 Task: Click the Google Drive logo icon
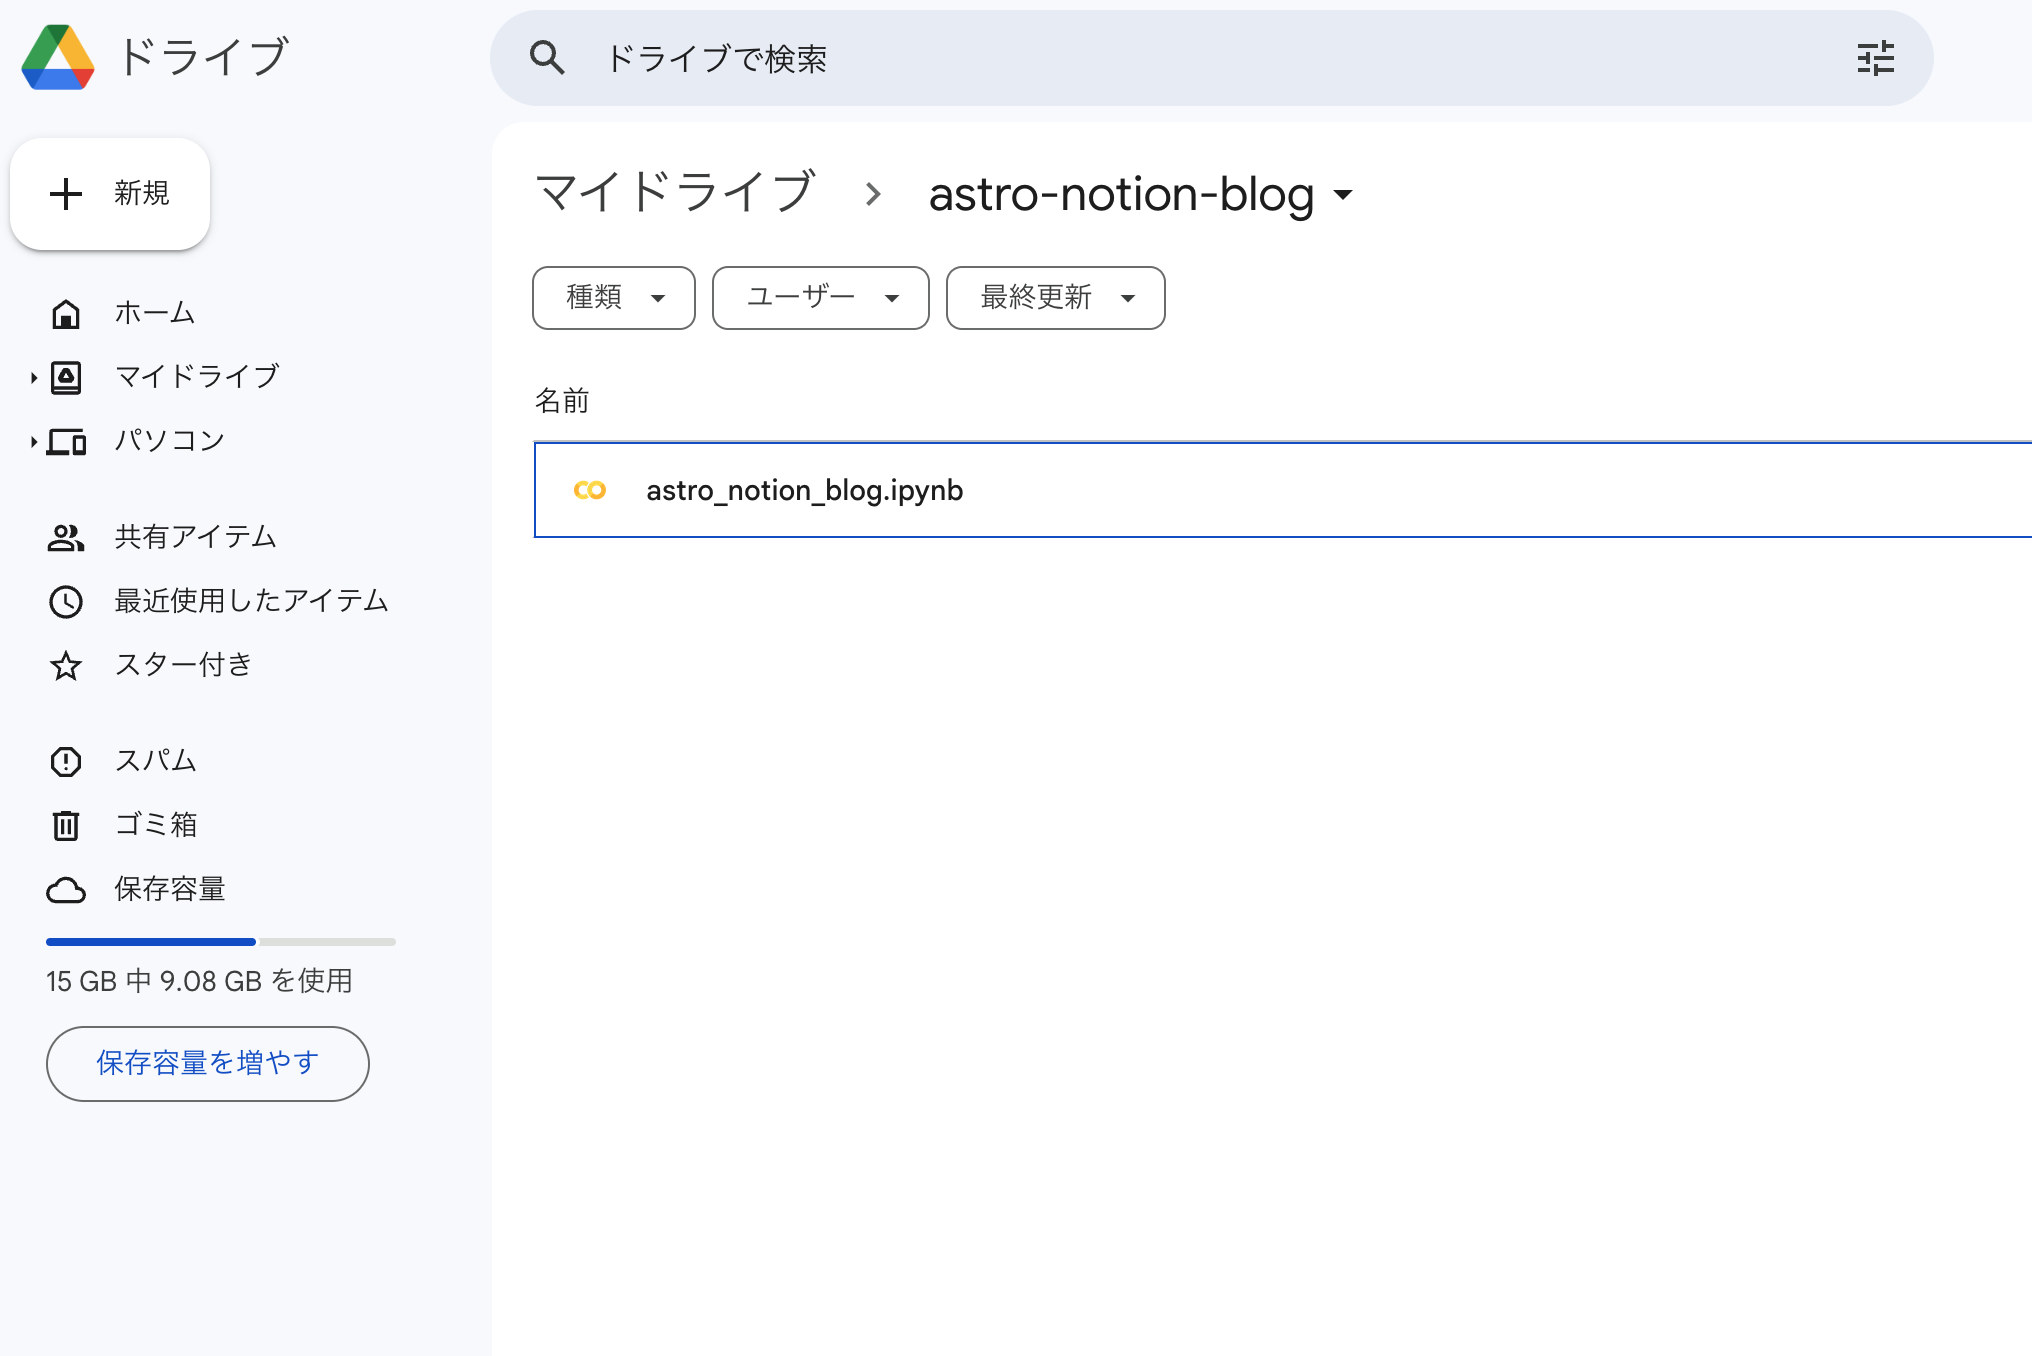click(x=58, y=57)
